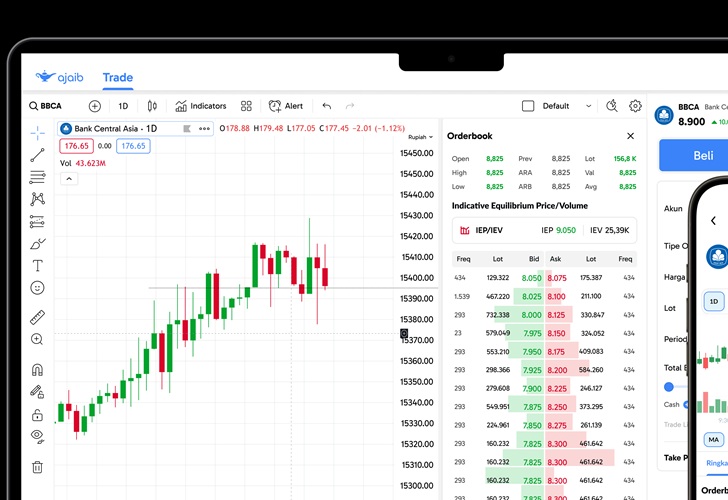The image size is (728, 500).
Task: Select the ruler measure tool
Action: click(38, 317)
